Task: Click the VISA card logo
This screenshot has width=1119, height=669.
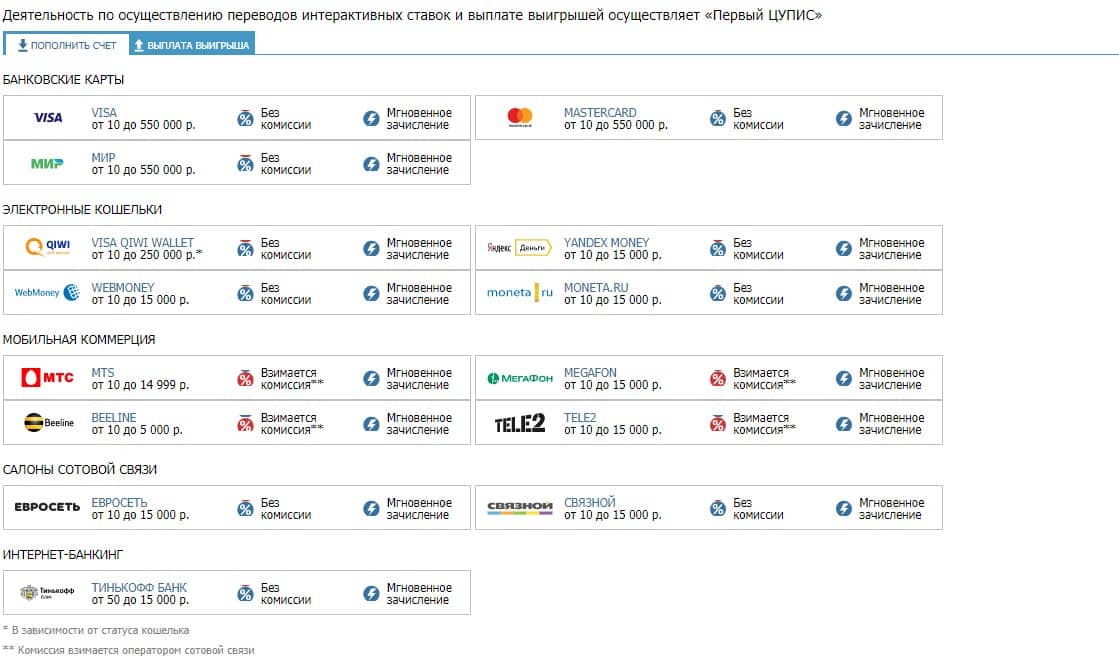Action: click(x=48, y=118)
